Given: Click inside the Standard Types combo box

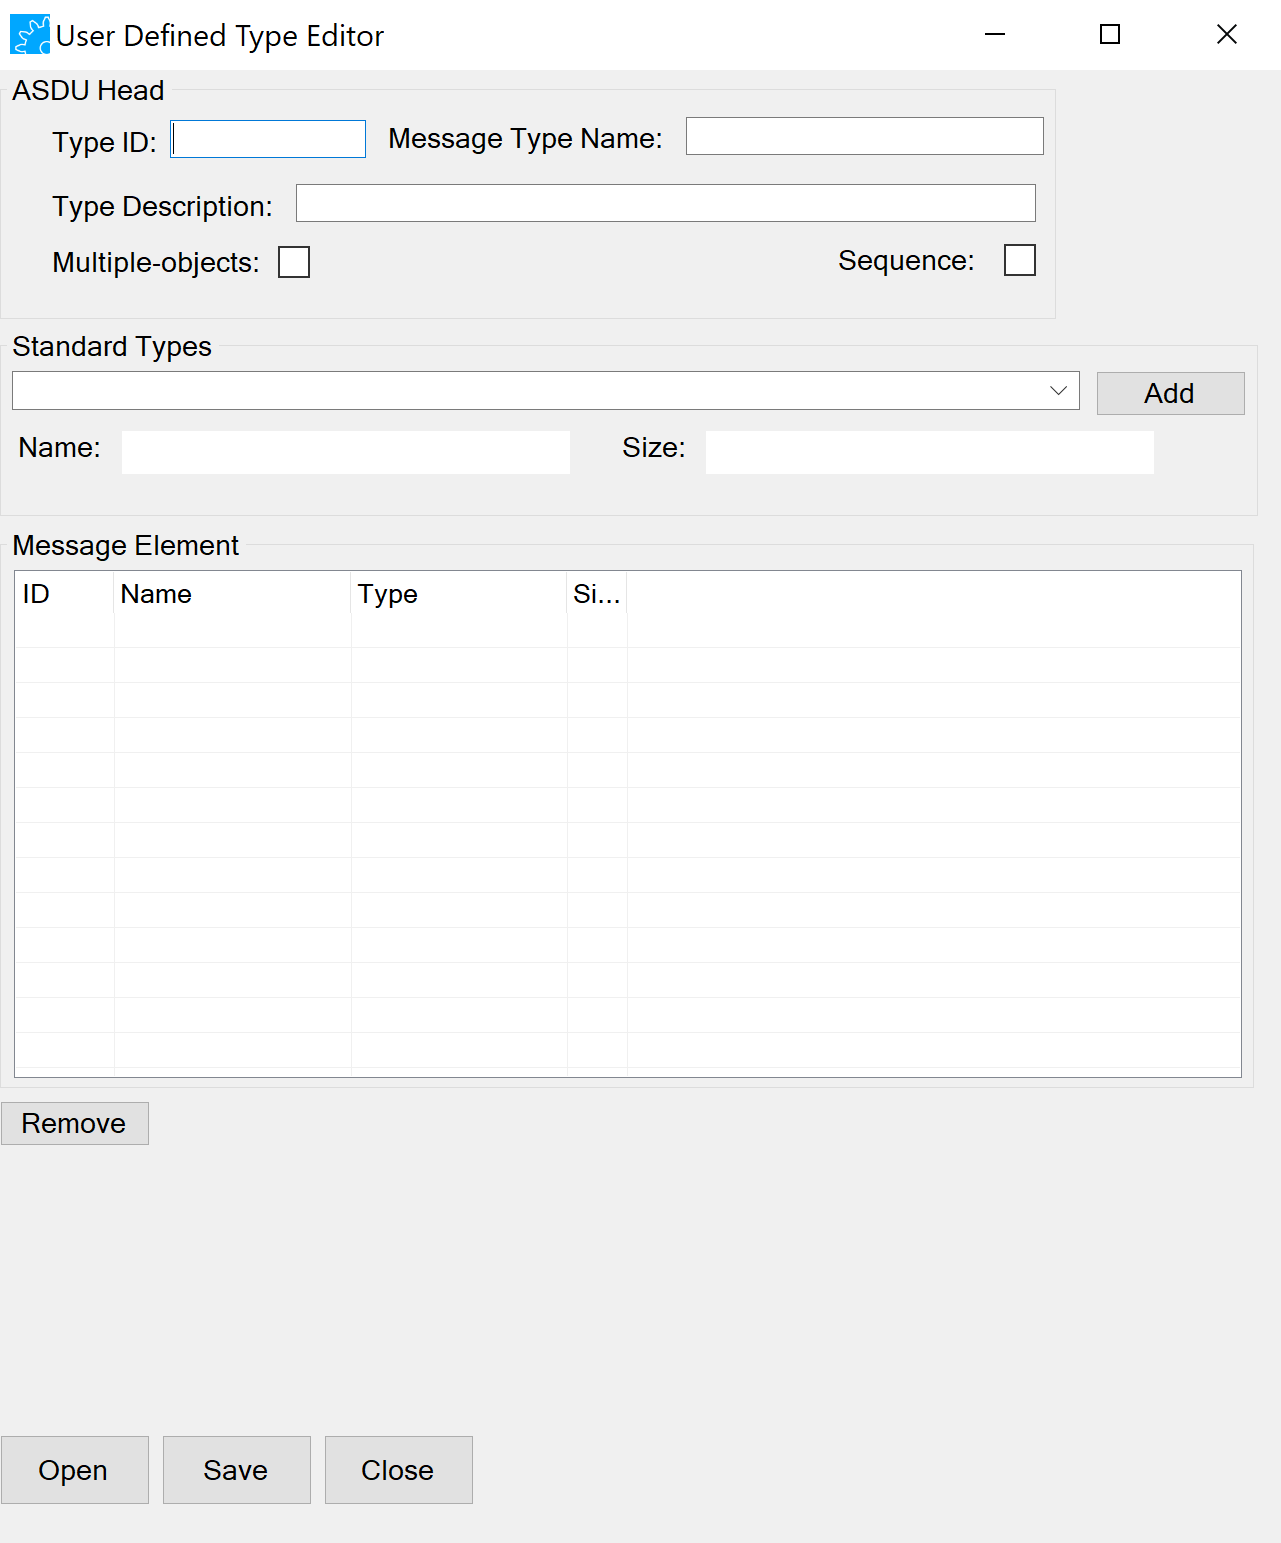Looking at the screenshot, I should tap(546, 391).
